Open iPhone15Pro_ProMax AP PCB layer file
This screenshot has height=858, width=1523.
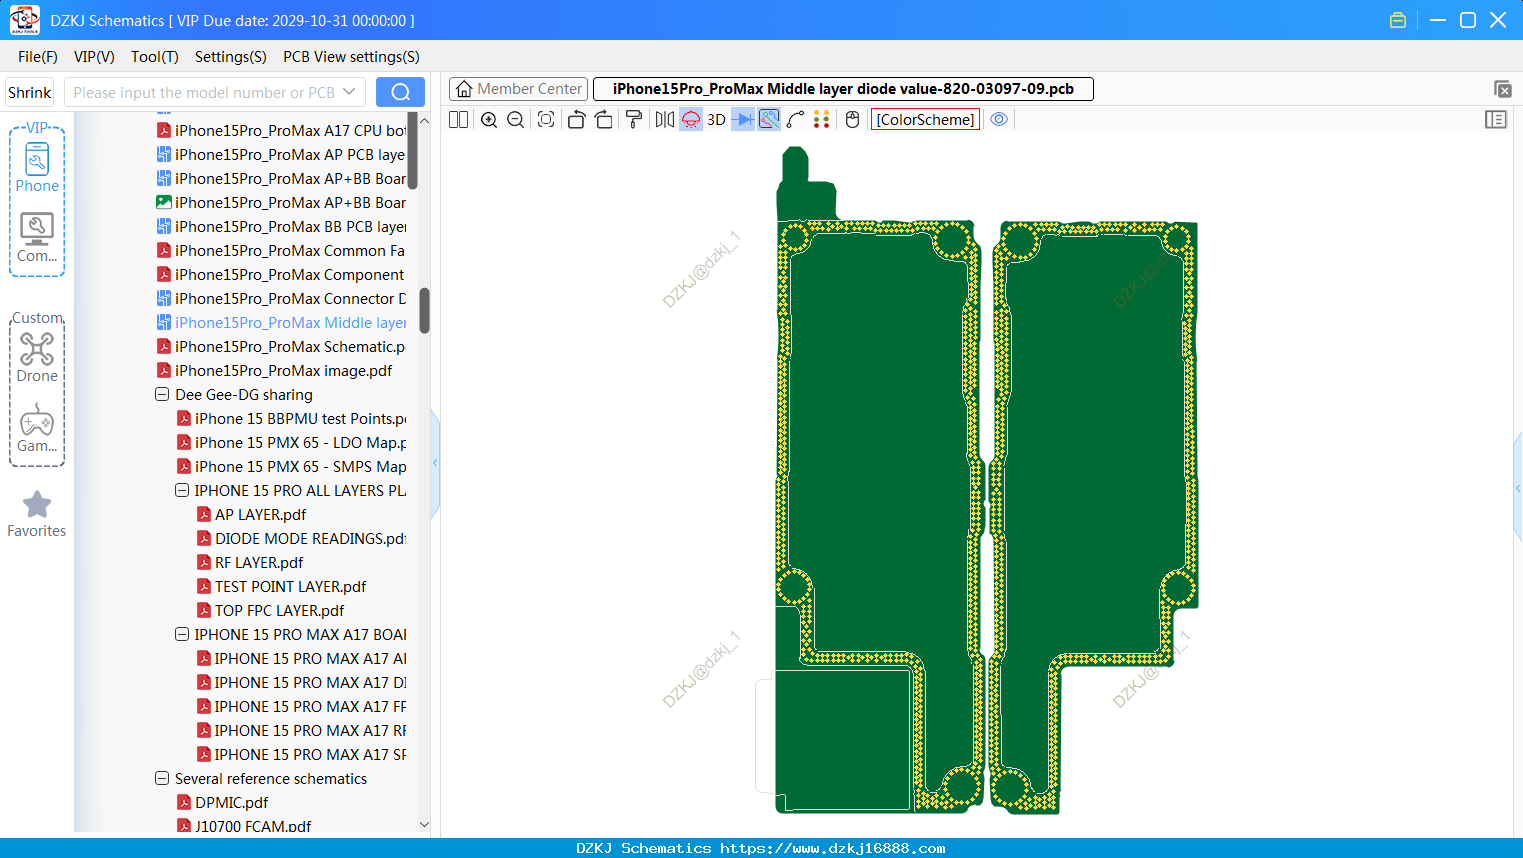click(x=281, y=154)
